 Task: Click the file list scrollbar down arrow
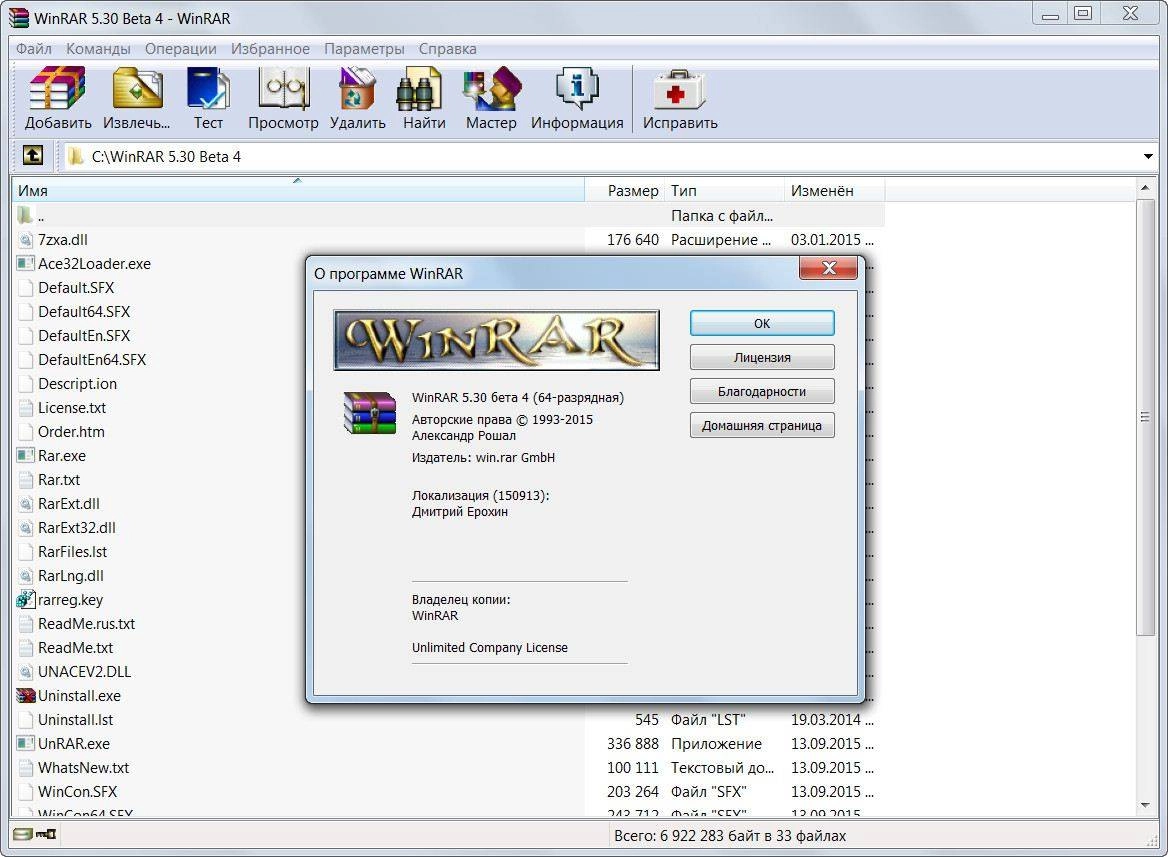pyautogui.click(x=1145, y=805)
